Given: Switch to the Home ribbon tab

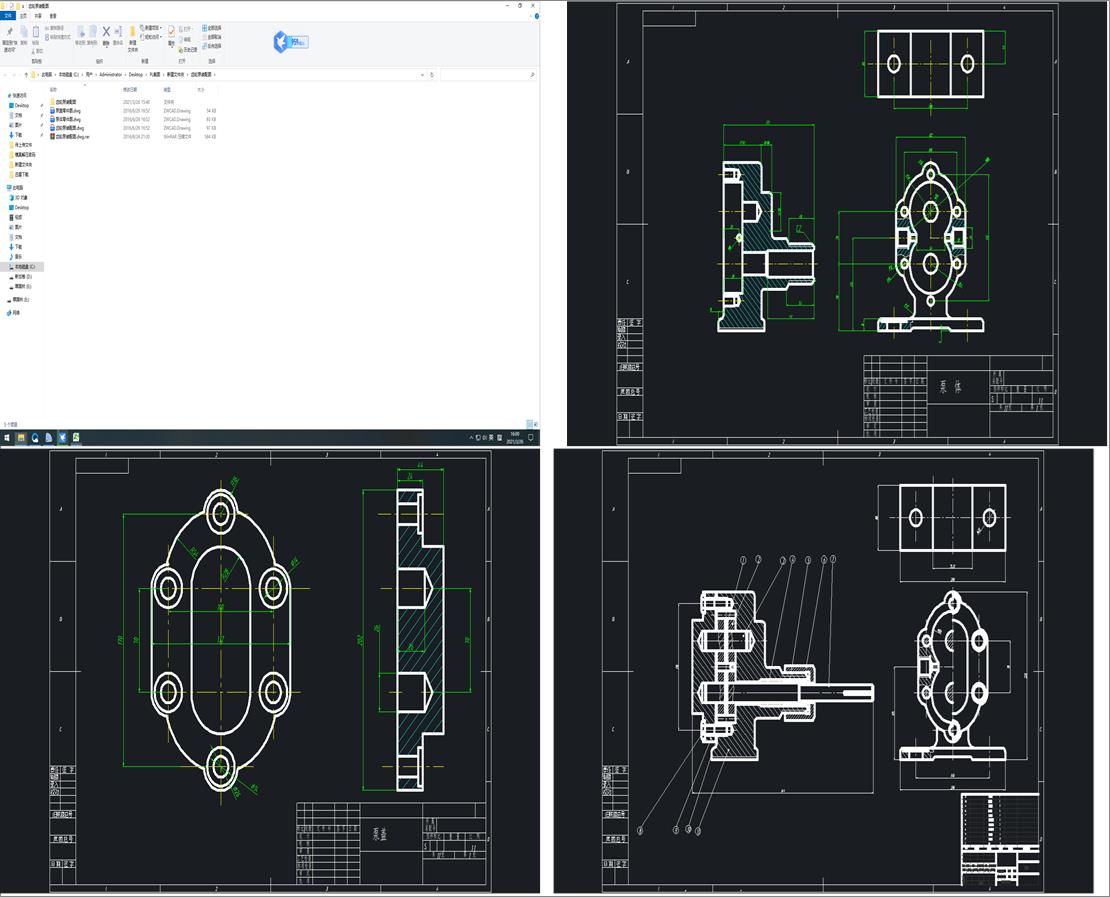Looking at the screenshot, I should pyautogui.click(x=23, y=16).
